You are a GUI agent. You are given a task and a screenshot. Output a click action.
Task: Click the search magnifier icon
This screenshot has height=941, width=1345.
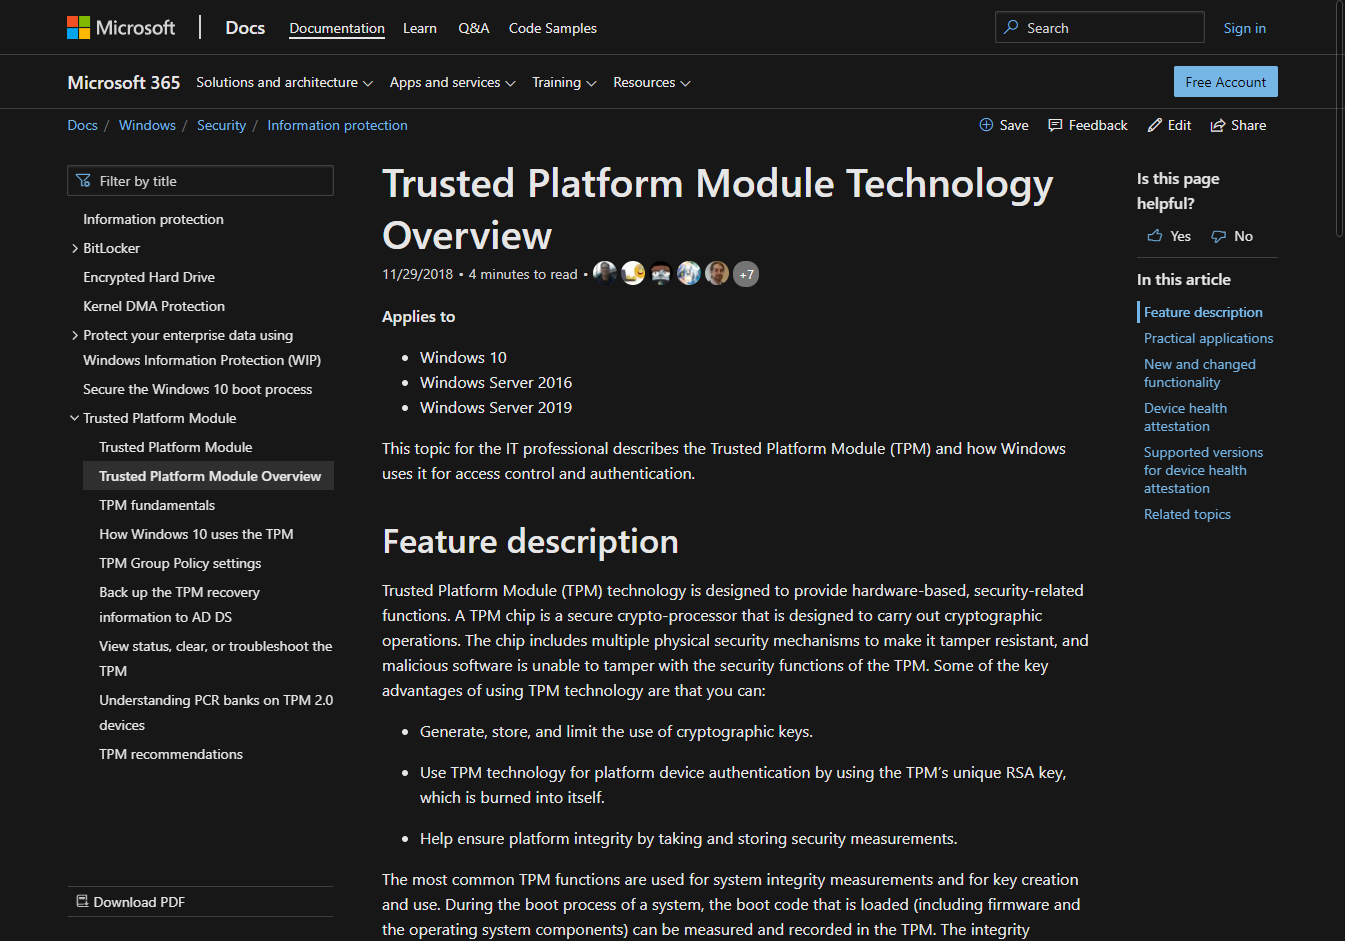pyautogui.click(x=1012, y=28)
